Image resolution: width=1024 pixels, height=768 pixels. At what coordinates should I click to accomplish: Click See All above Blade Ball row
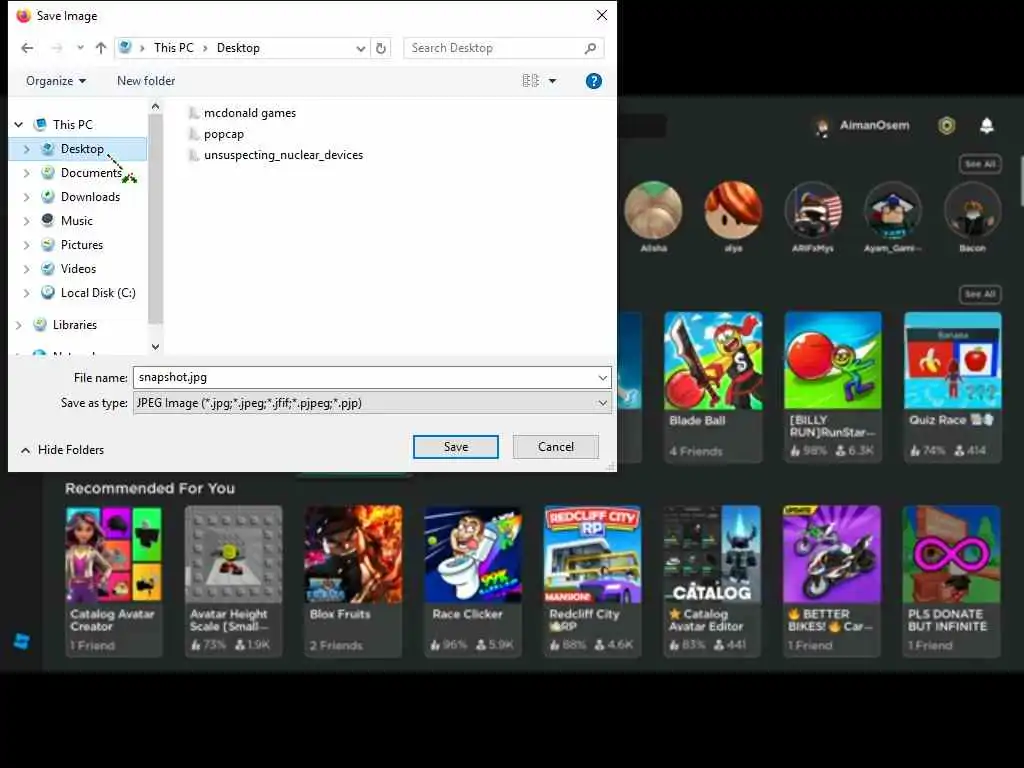980,295
